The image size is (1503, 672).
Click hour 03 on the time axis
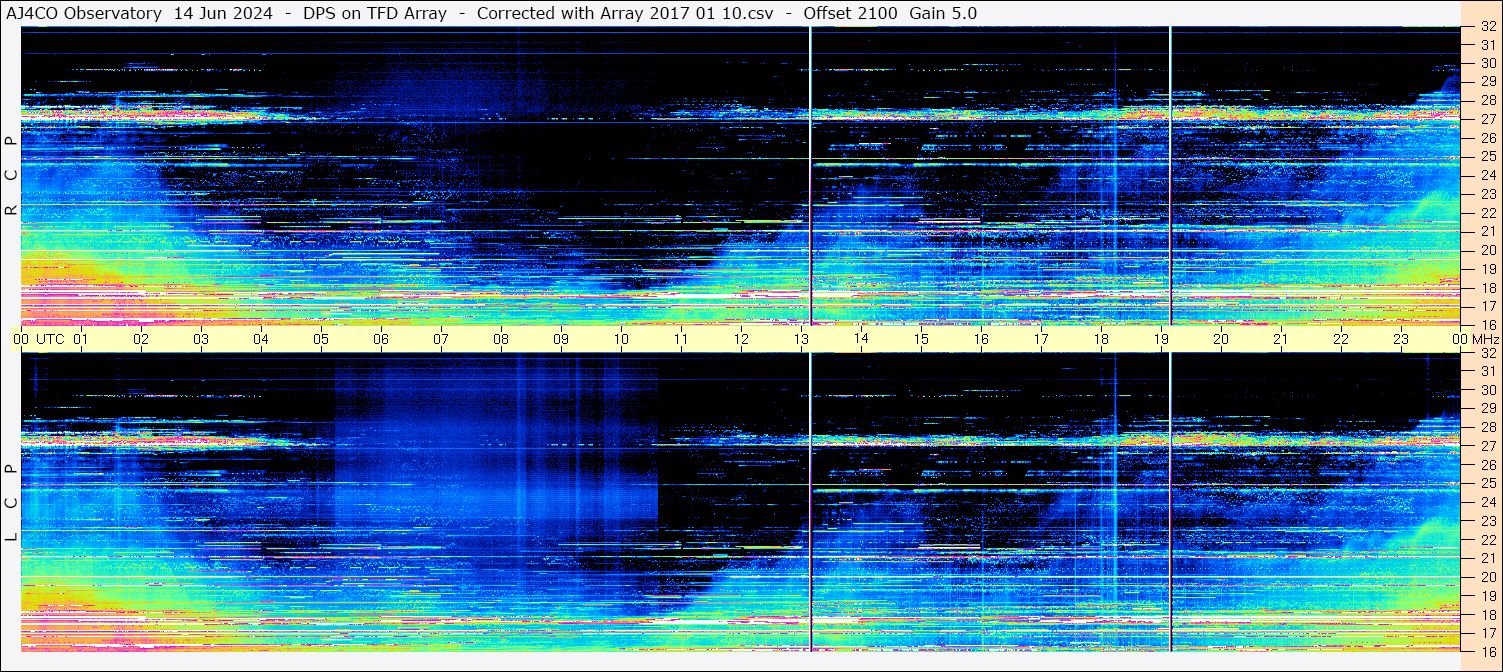tap(201, 339)
